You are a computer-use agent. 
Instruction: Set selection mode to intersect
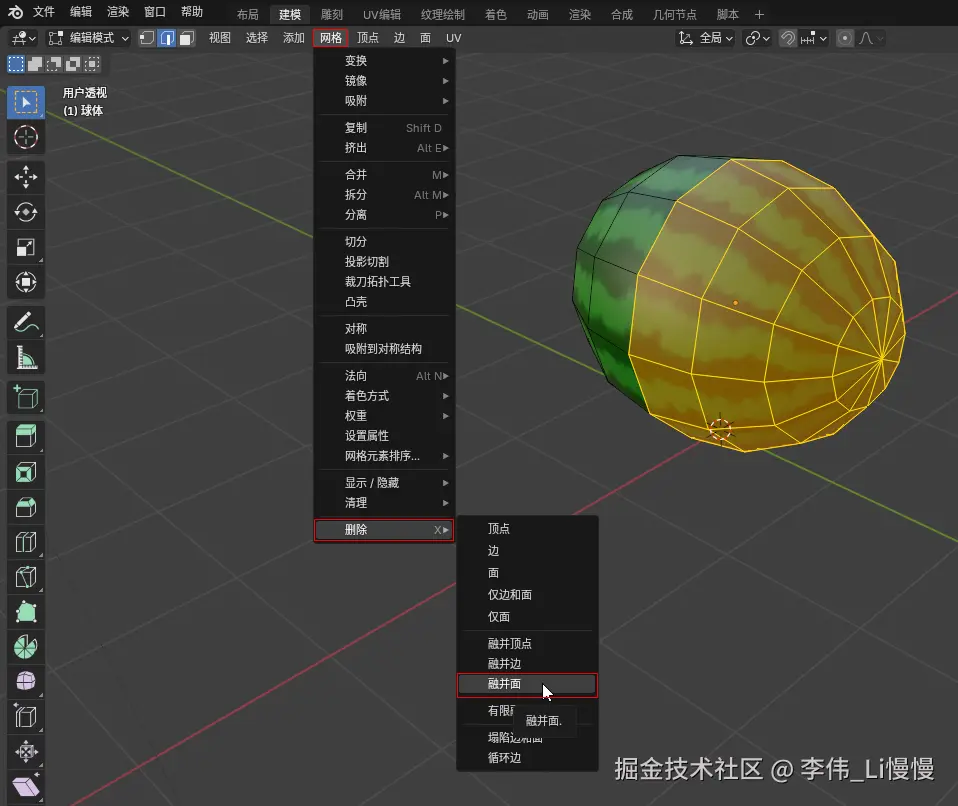click(x=92, y=64)
